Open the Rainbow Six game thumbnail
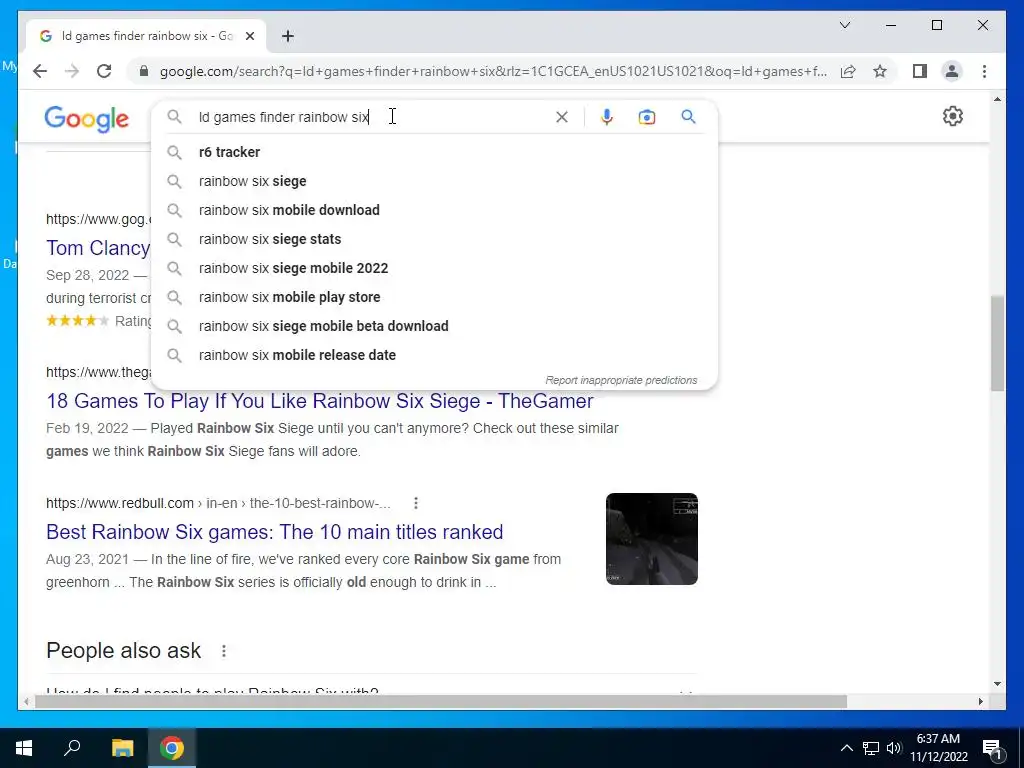The image size is (1024, 768). (x=652, y=539)
